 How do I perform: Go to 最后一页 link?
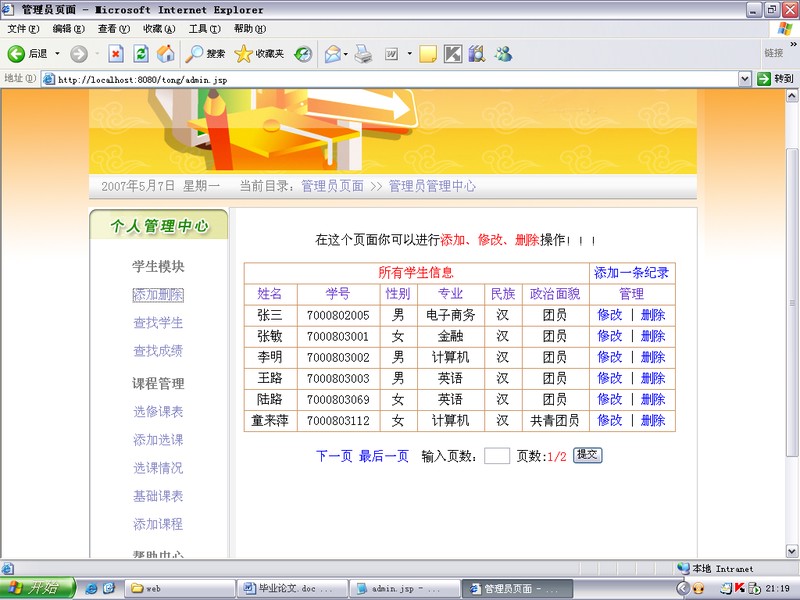pyautogui.click(x=384, y=456)
